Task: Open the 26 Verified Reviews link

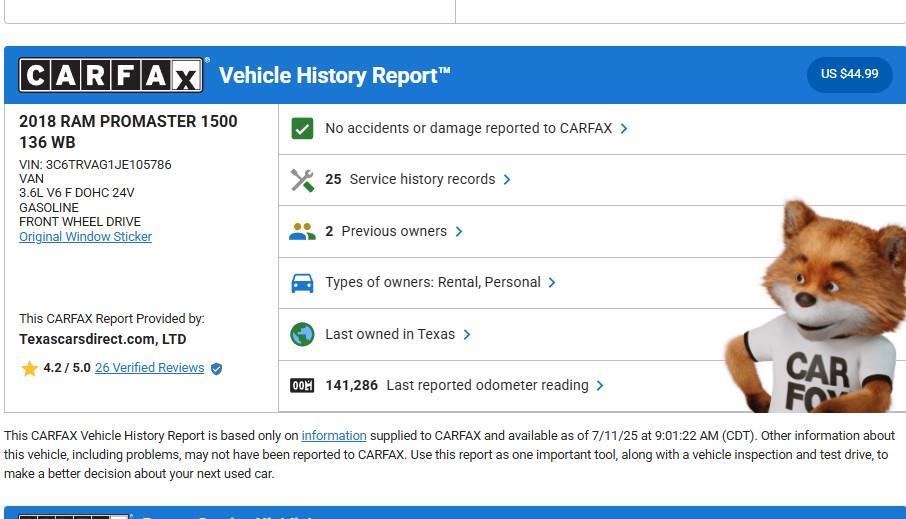Action: coord(149,368)
